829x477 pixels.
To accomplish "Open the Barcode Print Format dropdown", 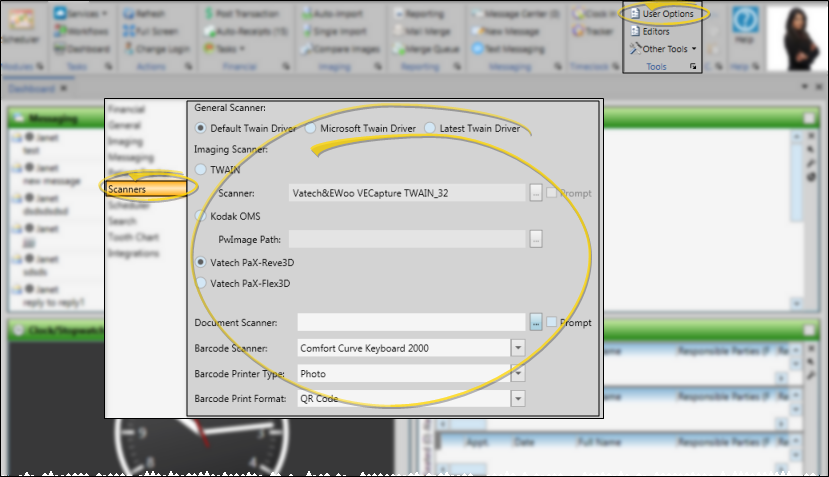I will click(x=518, y=399).
